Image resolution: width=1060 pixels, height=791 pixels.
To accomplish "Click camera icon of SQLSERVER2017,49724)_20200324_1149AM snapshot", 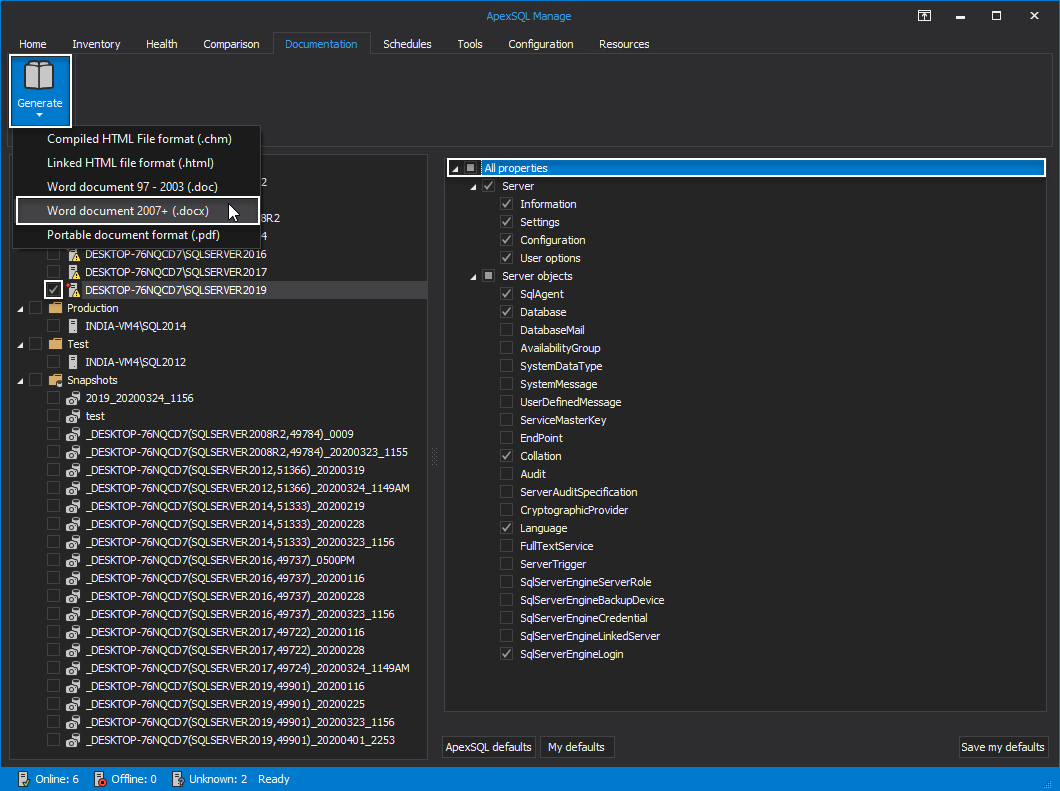I will click(73, 668).
